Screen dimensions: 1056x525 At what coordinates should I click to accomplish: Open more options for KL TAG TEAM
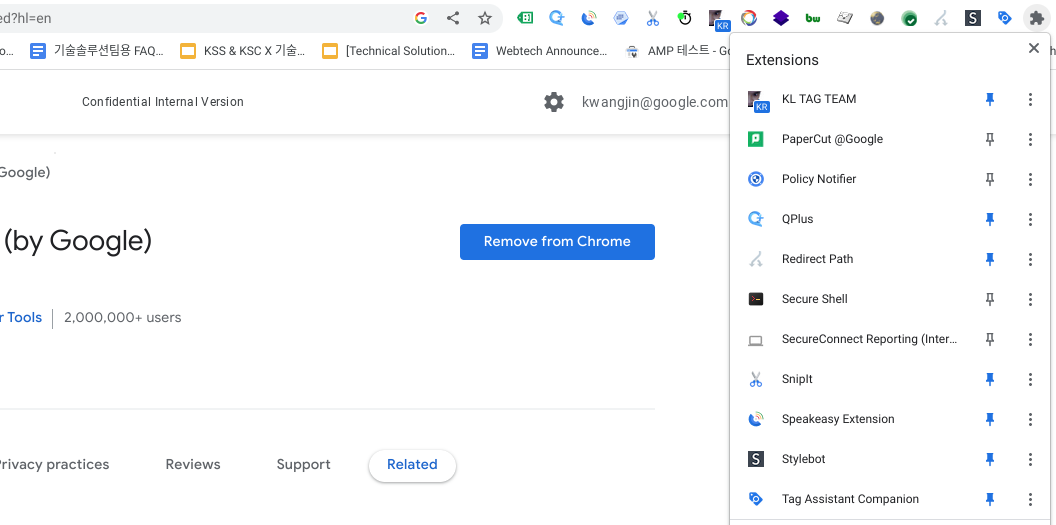[x=1030, y=100]
